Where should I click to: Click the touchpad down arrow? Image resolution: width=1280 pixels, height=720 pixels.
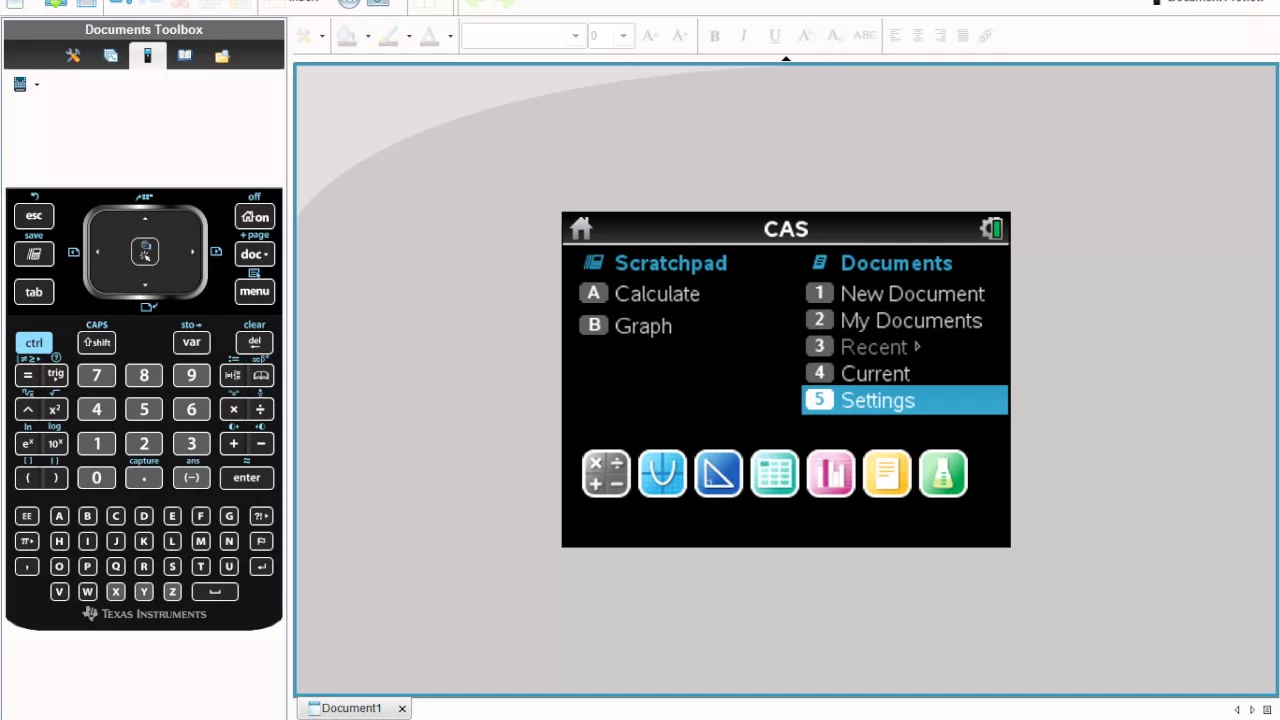145,286
